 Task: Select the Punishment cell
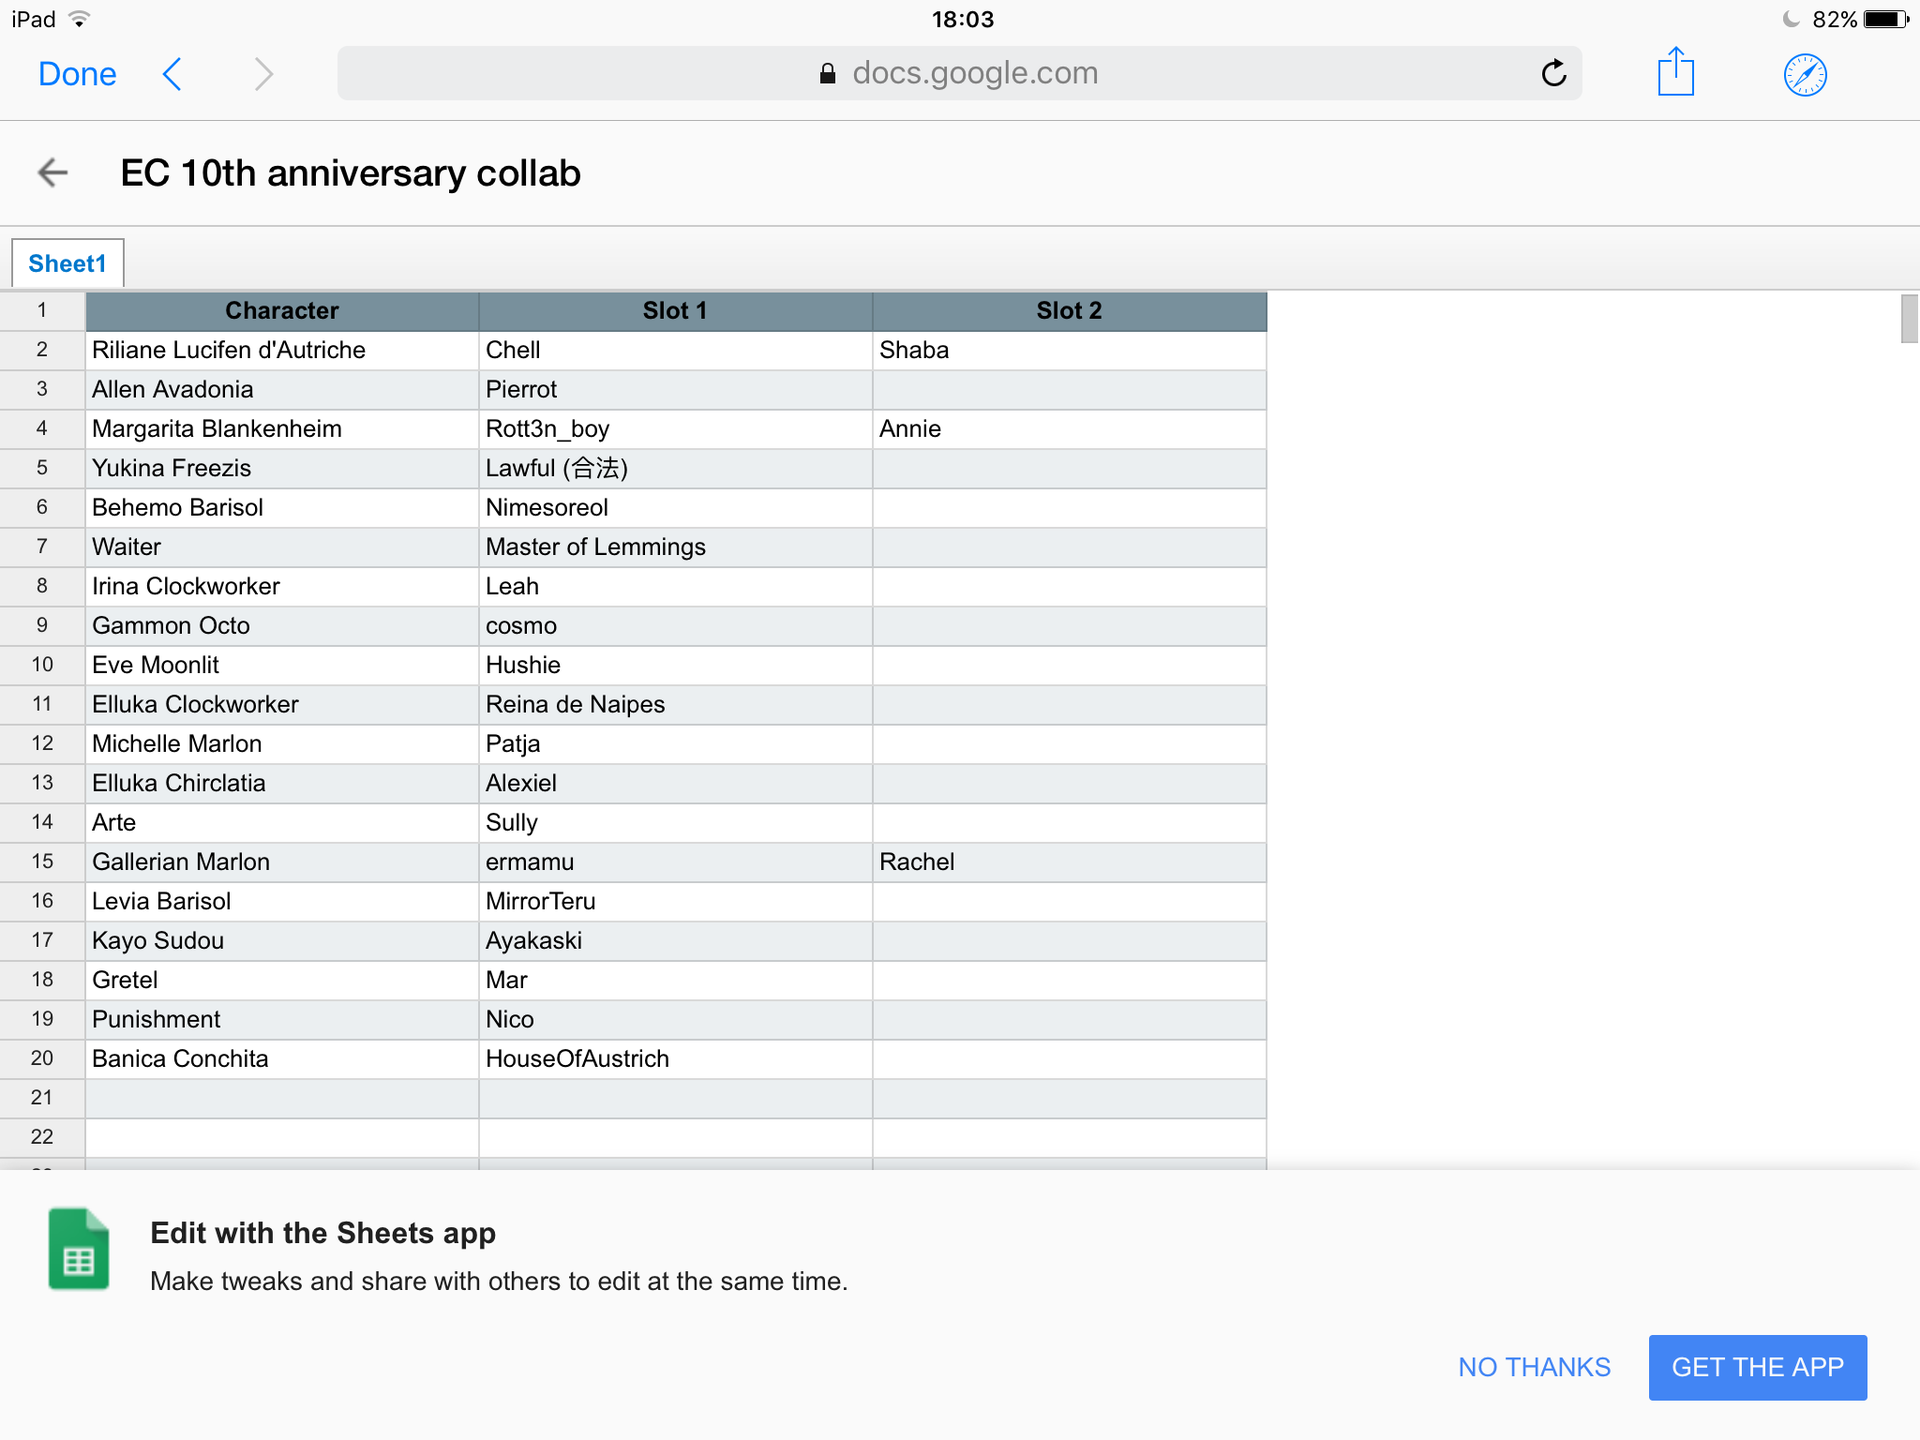282,1019
